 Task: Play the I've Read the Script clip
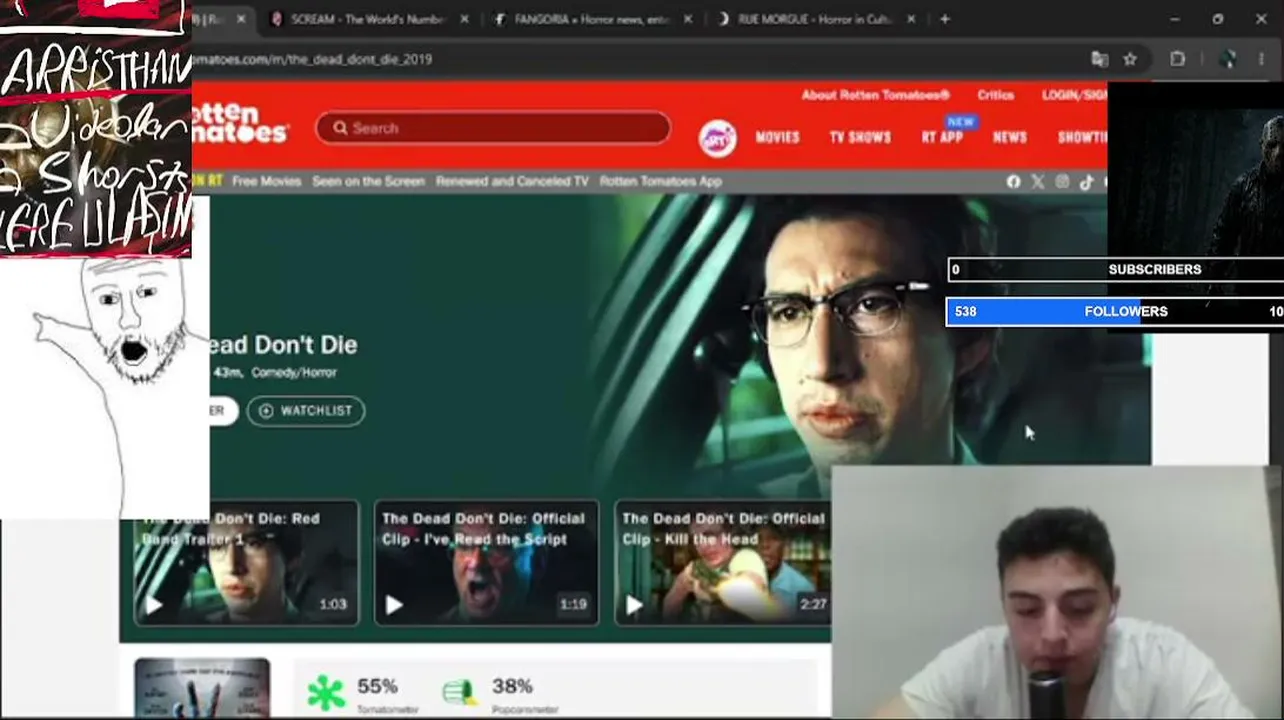(x=394, y=604)
